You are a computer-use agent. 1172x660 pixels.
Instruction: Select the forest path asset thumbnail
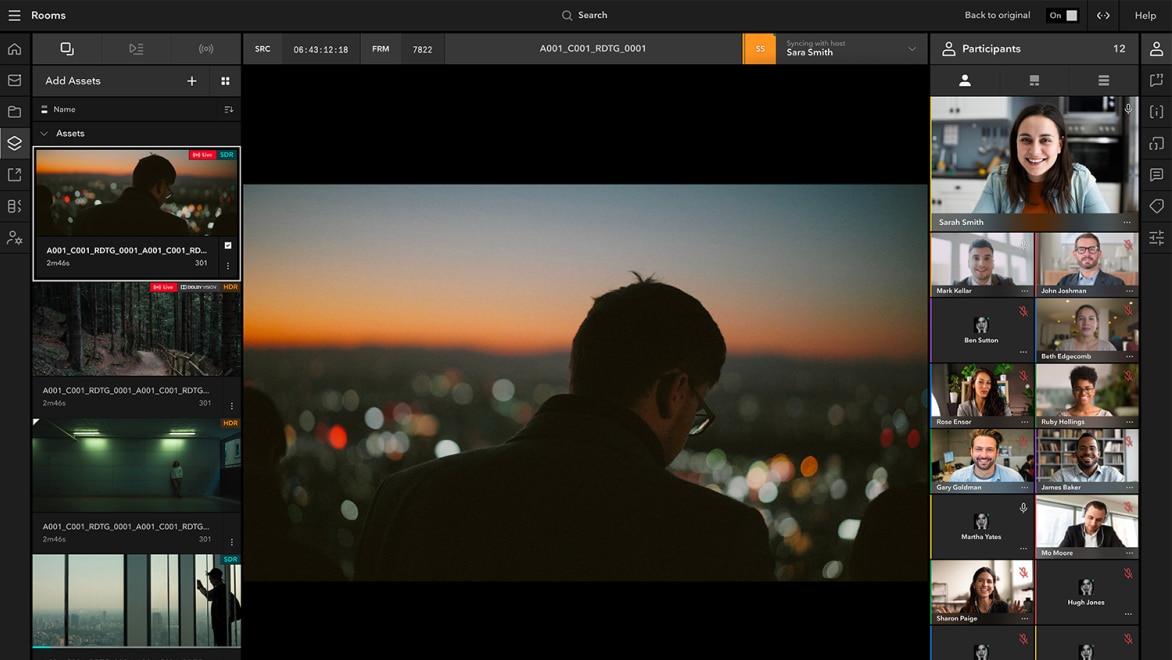[136, 329]
